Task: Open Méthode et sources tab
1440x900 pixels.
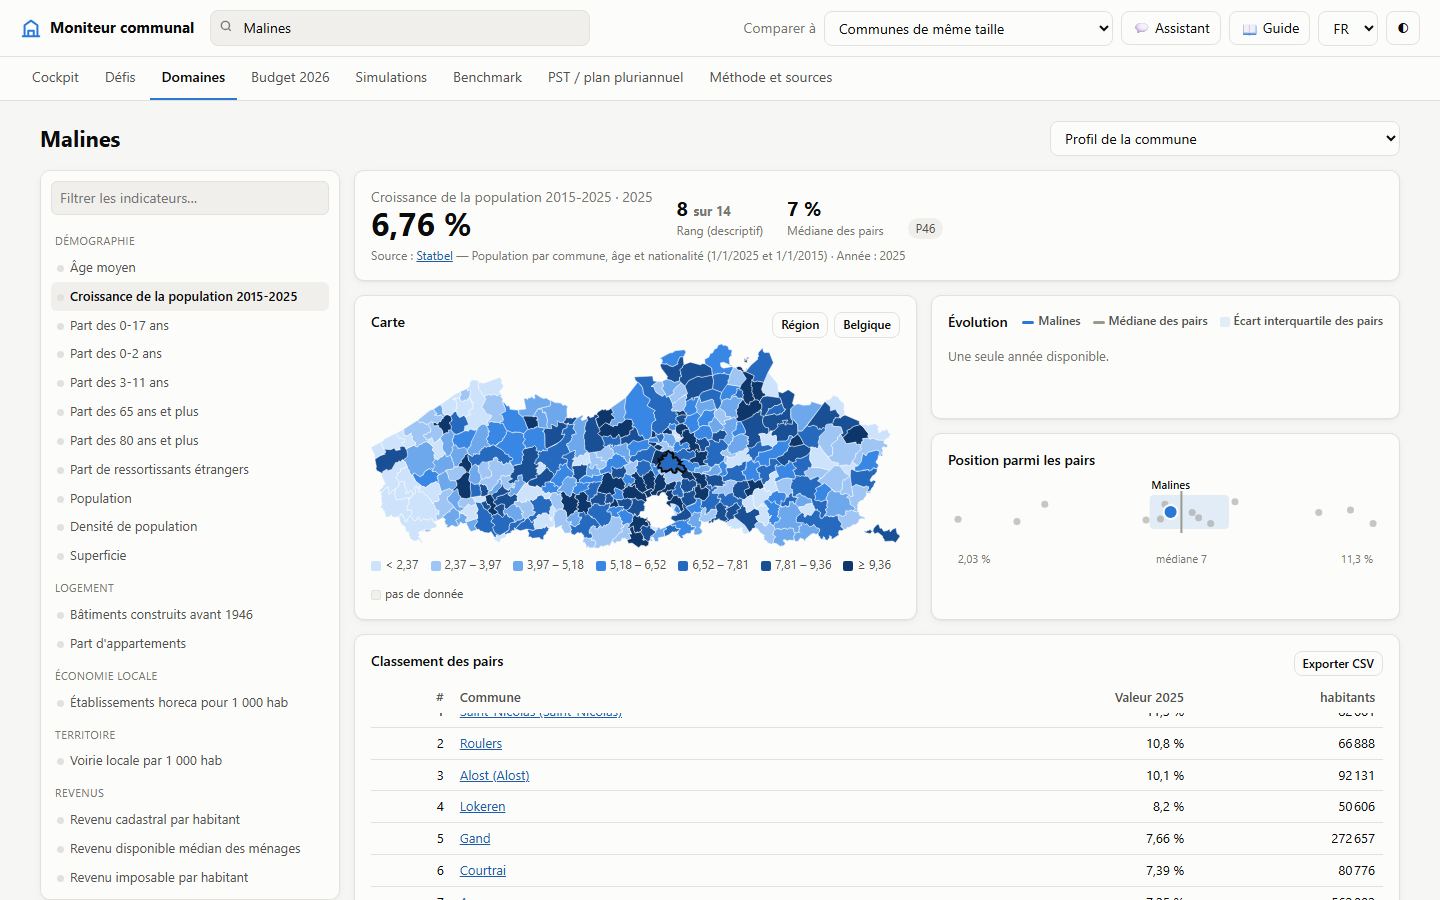Action: pyautogui.click(x=770, y=77)
